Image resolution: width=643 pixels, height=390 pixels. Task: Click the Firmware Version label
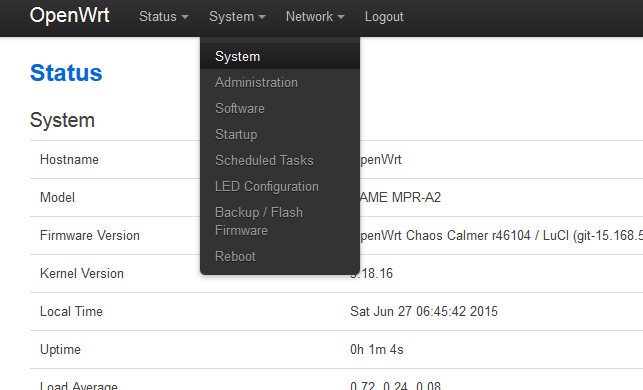coord(90,236)
